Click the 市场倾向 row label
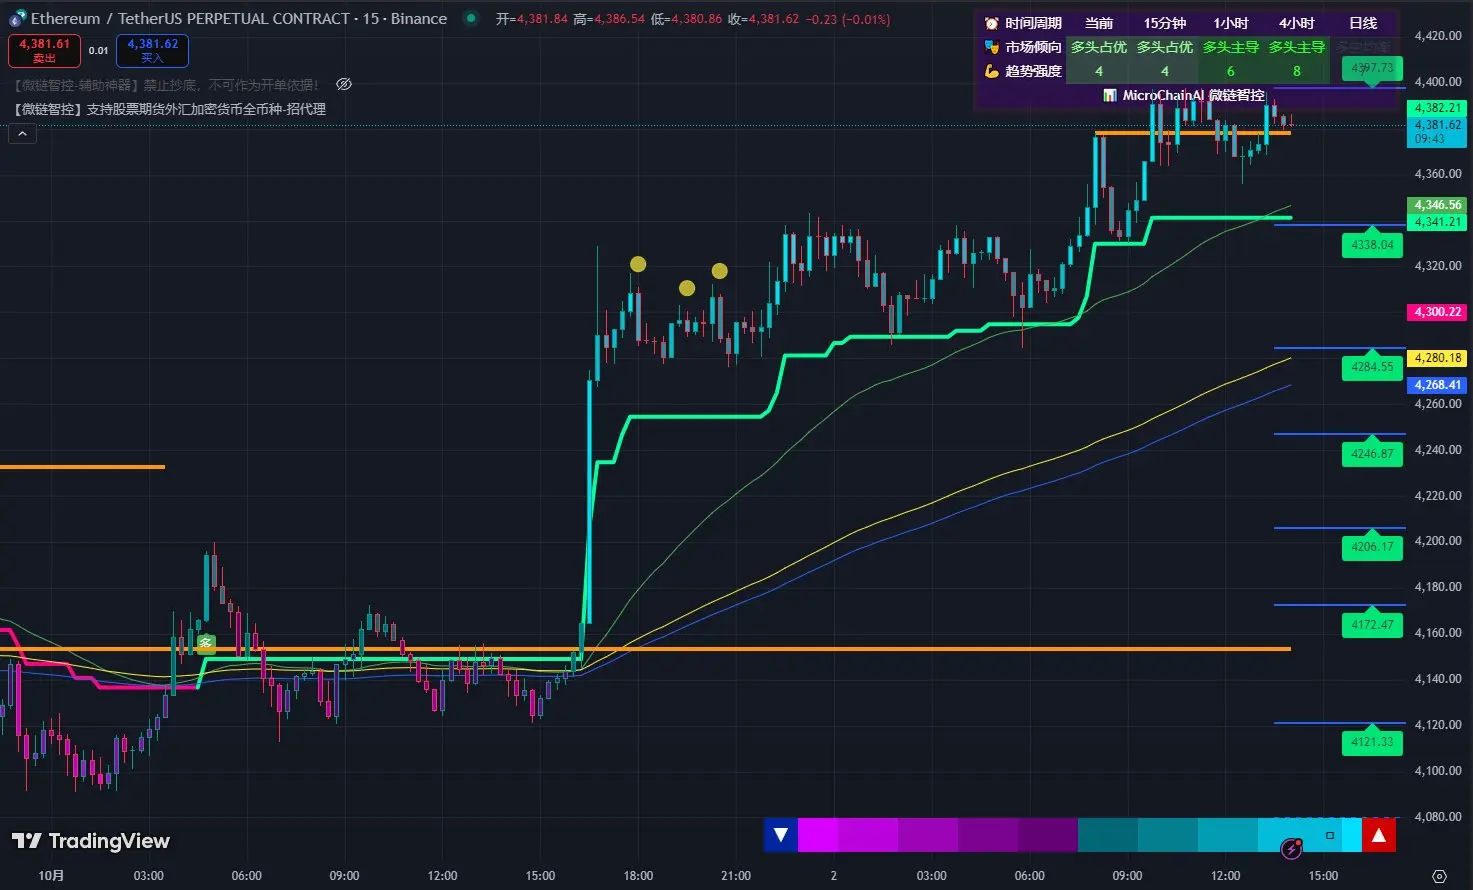This screenshot has height=890, width=1473. [x=1033, y=47]
